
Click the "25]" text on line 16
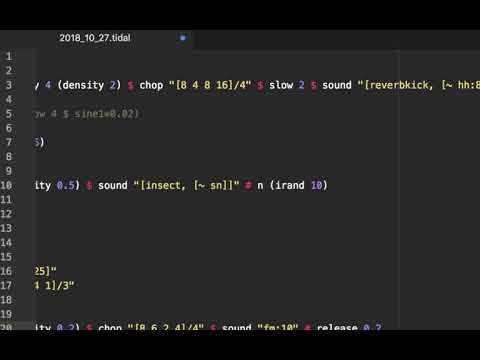coord(43,271)
